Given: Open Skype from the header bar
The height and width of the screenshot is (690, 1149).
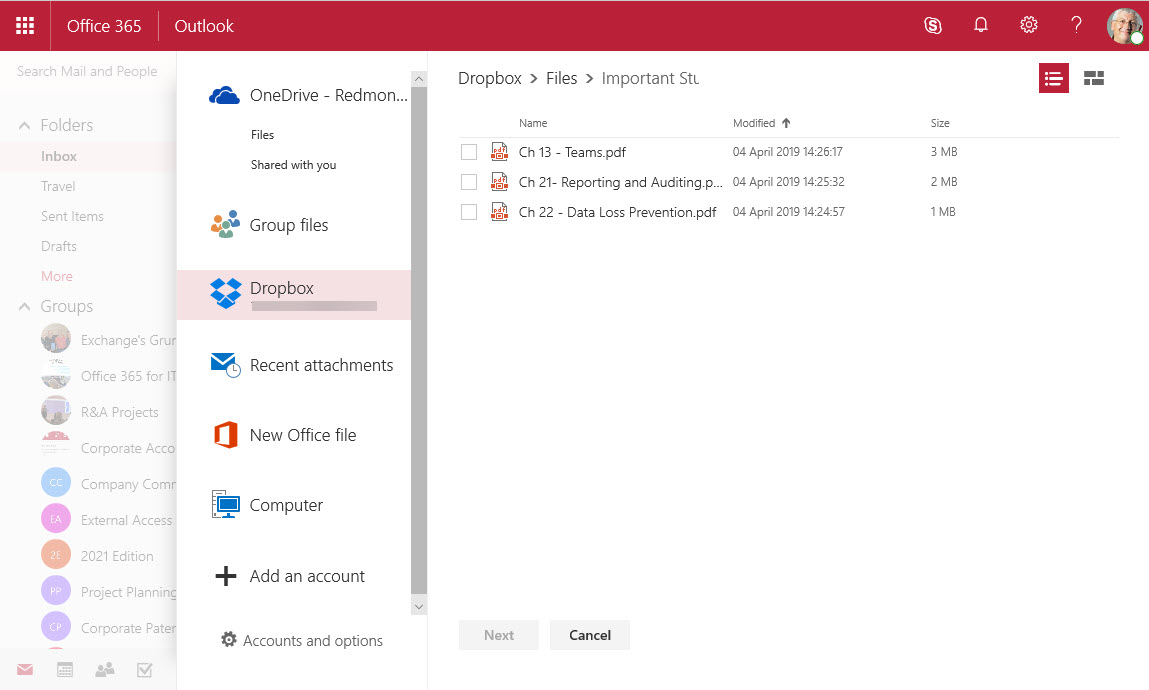Looking at the screenshot, I should pos(933,26).
